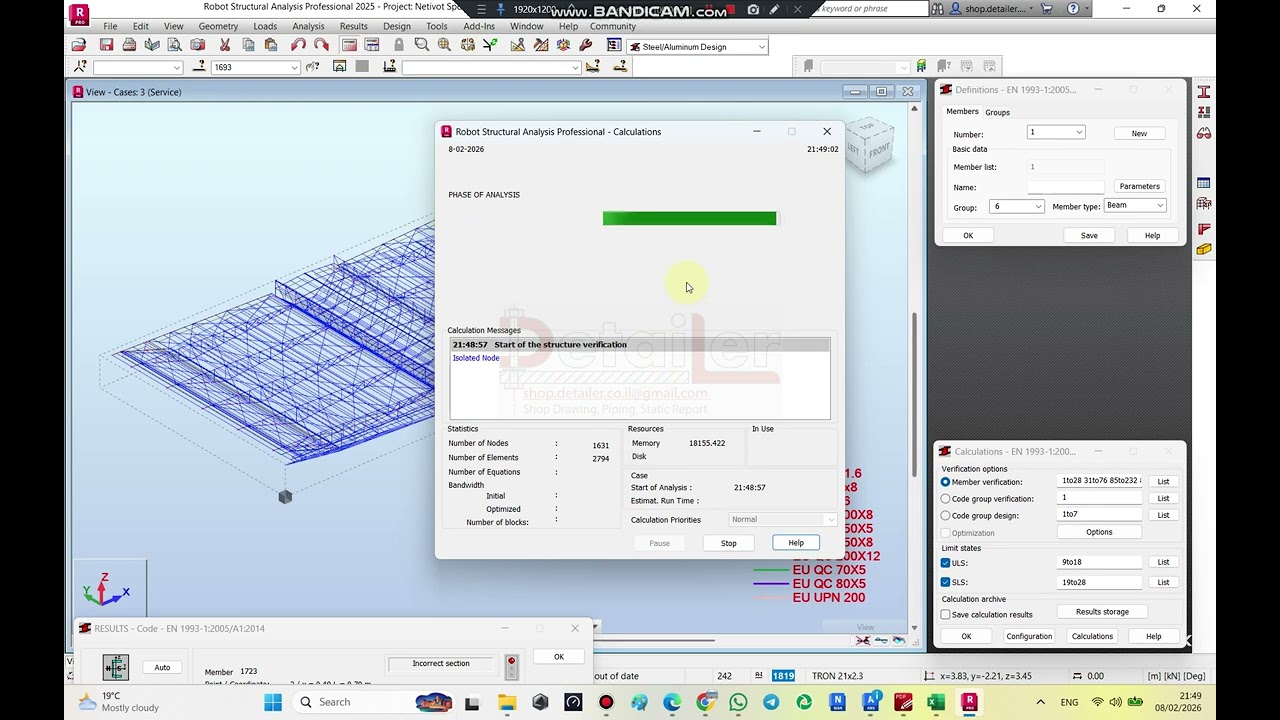Open the File menu
1280x720 pixels.
110,26
